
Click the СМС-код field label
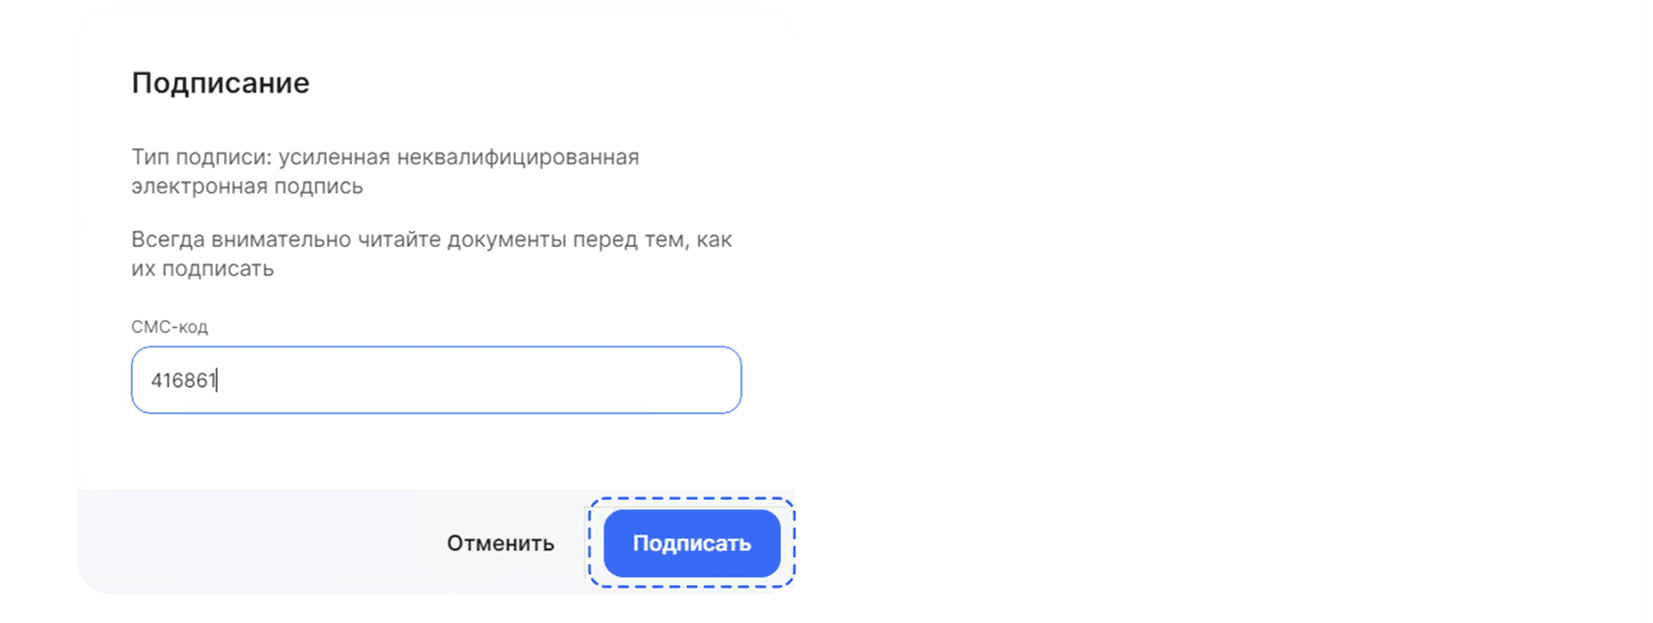pyautogui.click(x=169, y=327)
